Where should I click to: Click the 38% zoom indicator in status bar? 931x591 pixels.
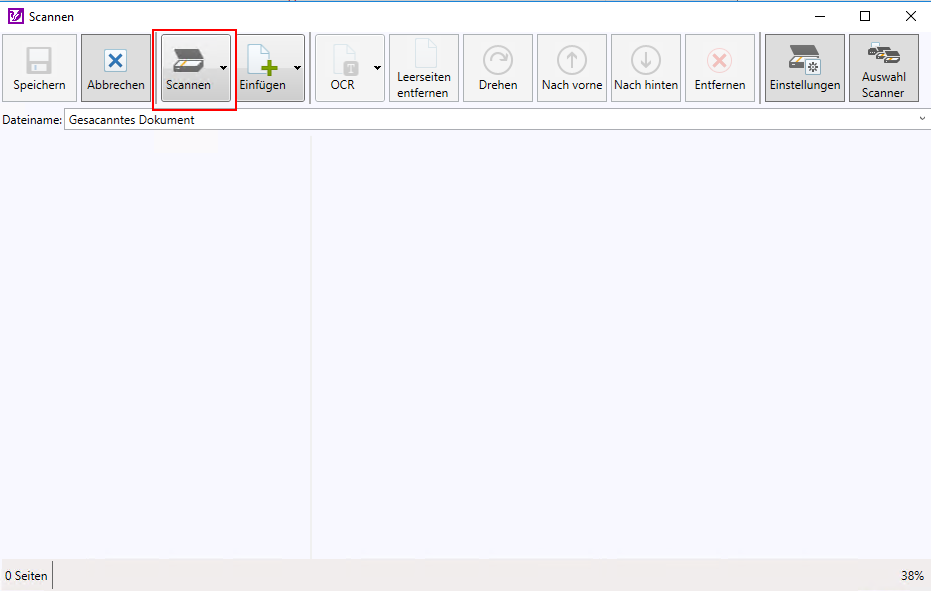[911, 576]
